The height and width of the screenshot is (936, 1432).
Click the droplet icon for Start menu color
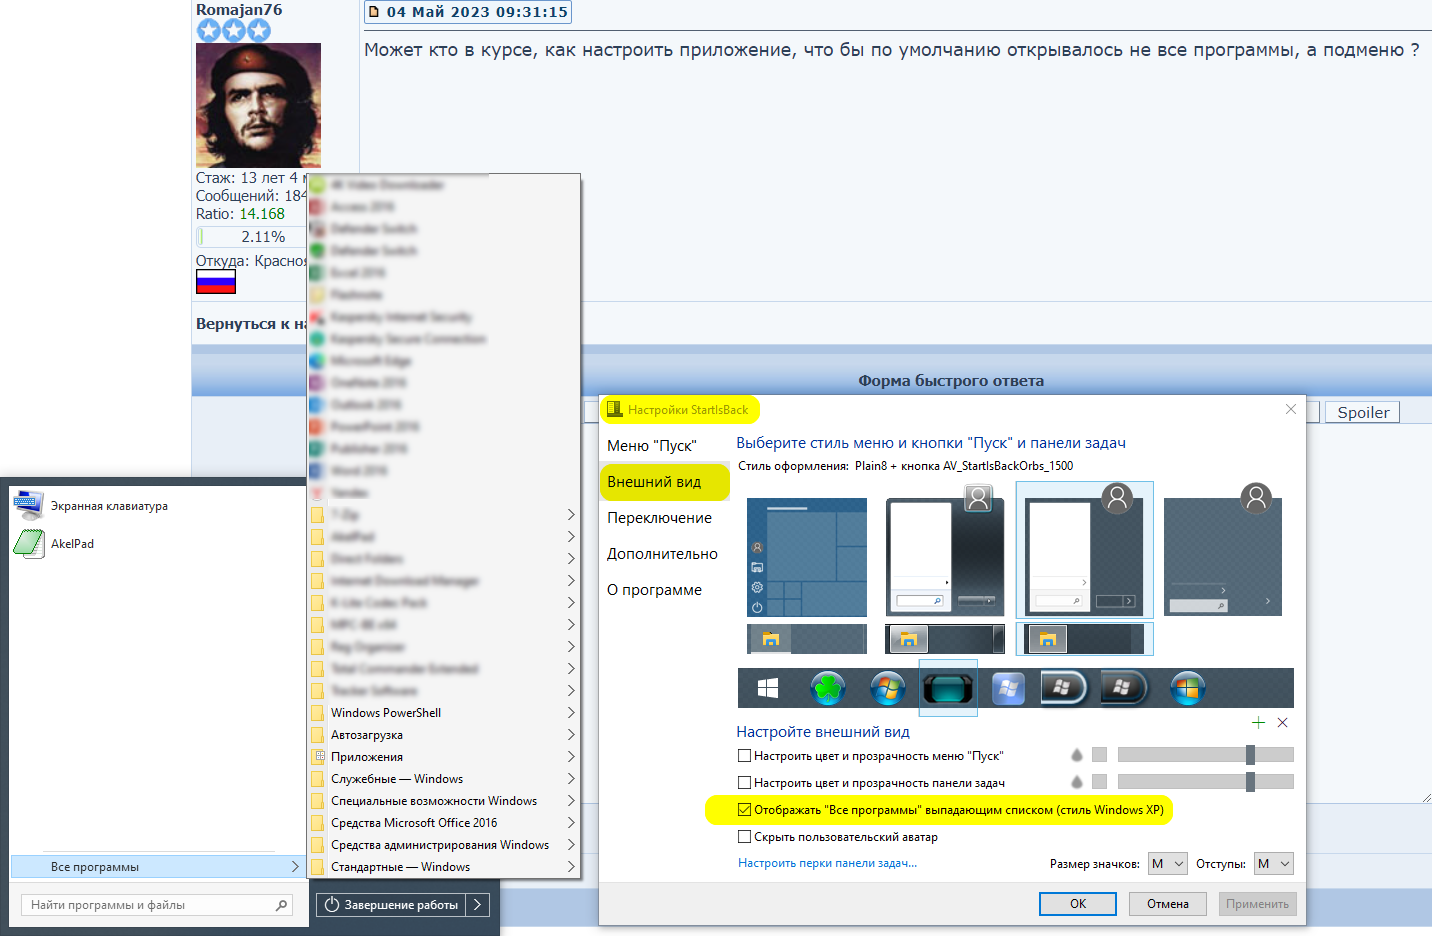[1077, 755]
